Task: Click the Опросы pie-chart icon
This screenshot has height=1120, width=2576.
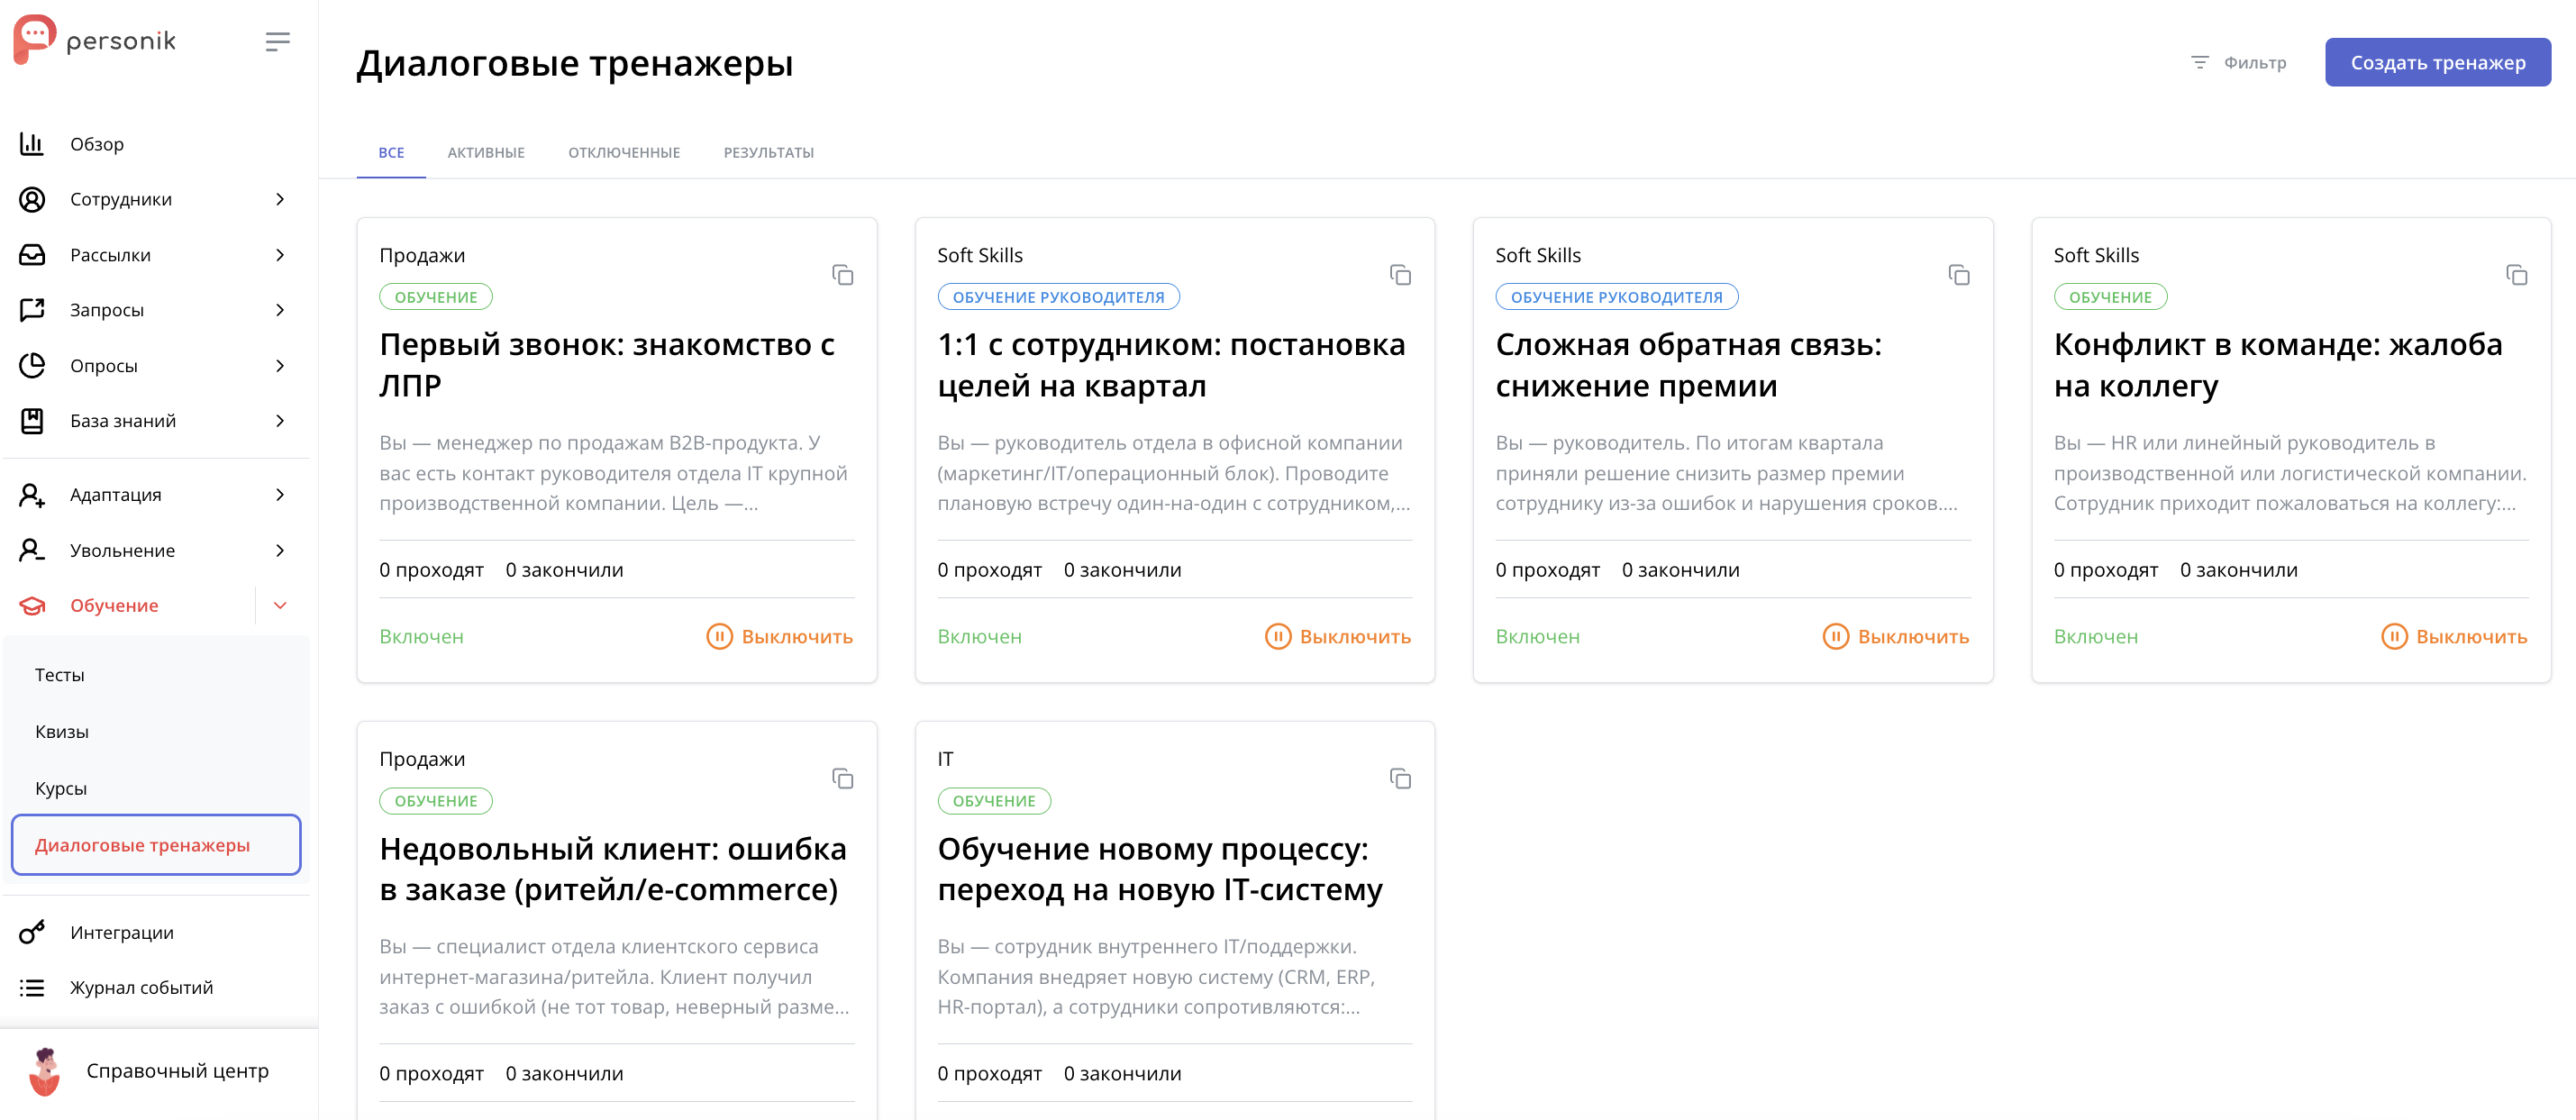Action: click(33, 365)
